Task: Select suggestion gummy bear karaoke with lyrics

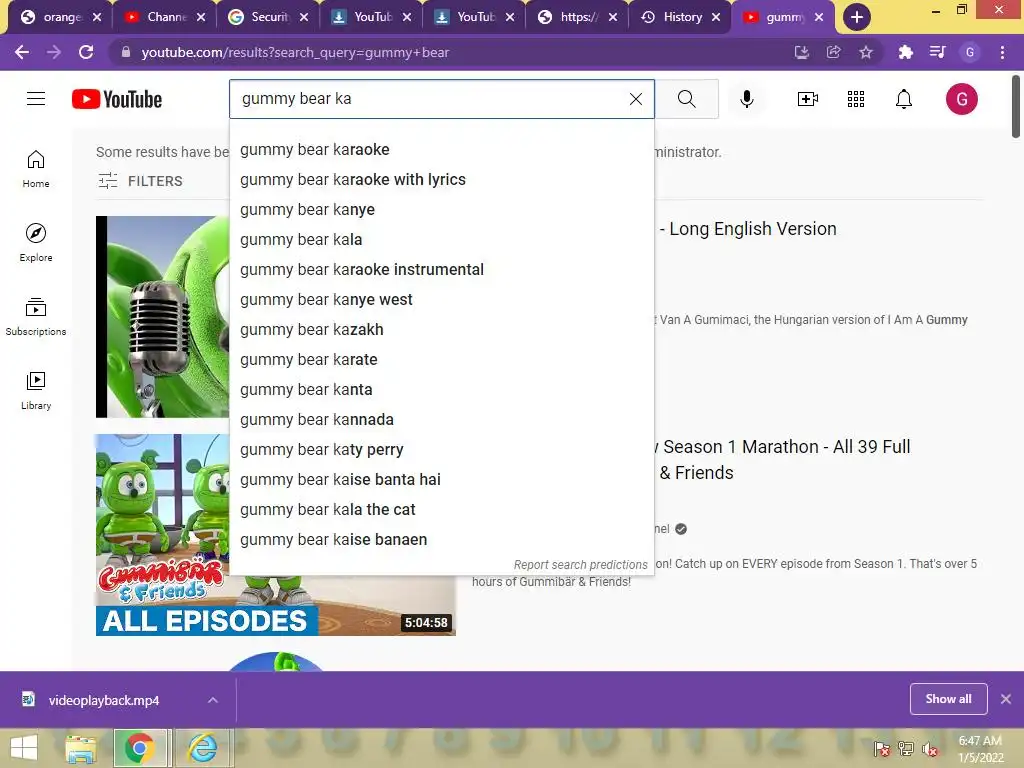Action: (441, 180)
